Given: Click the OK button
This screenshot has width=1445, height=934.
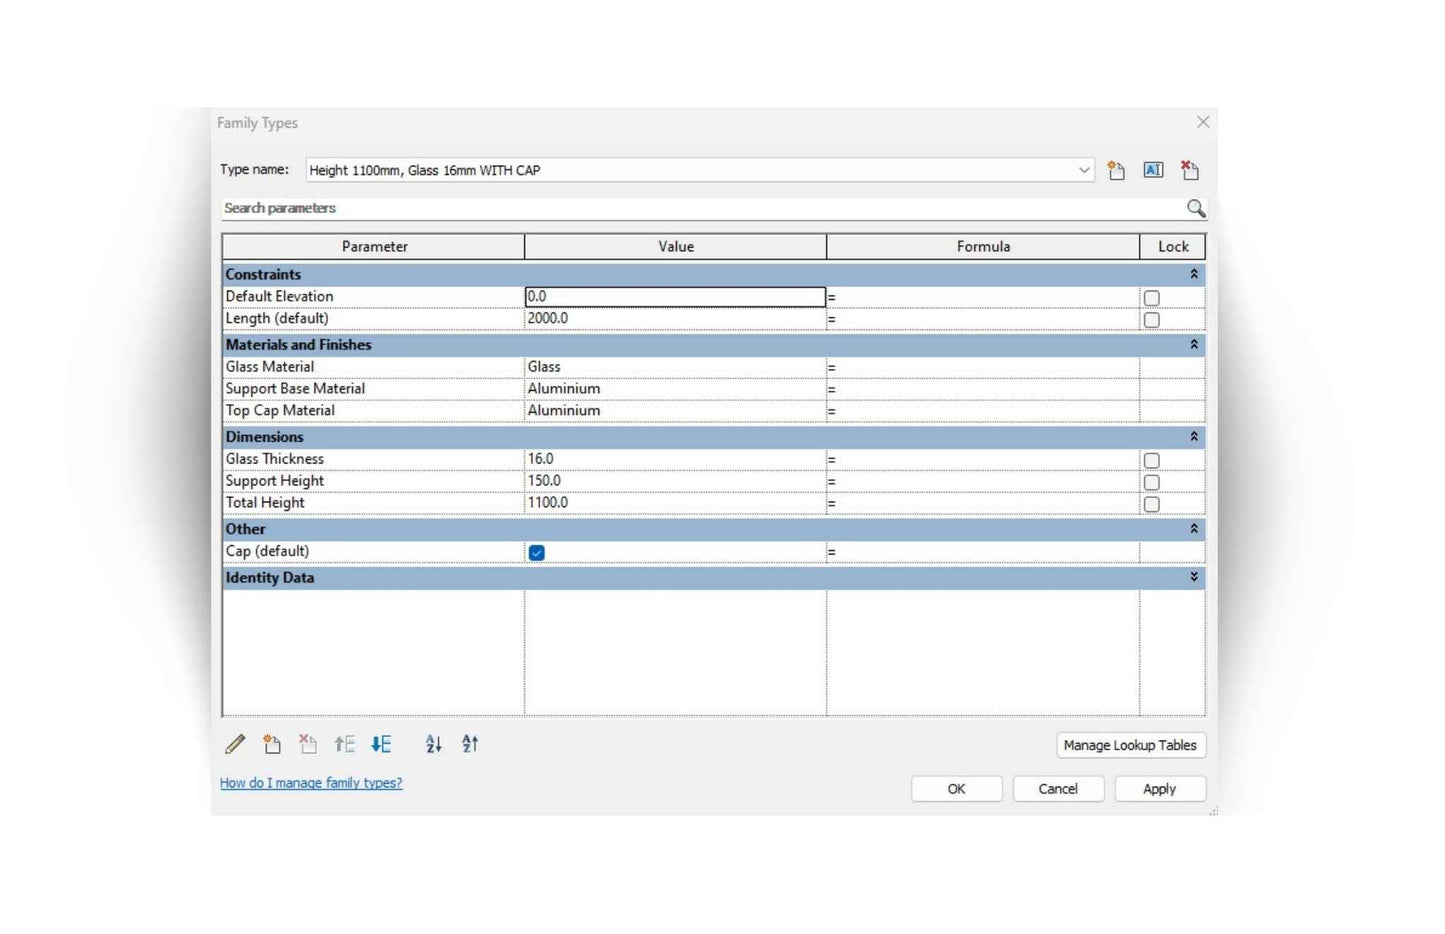Looking at the screenshot, I should click(x=957, y=789).
